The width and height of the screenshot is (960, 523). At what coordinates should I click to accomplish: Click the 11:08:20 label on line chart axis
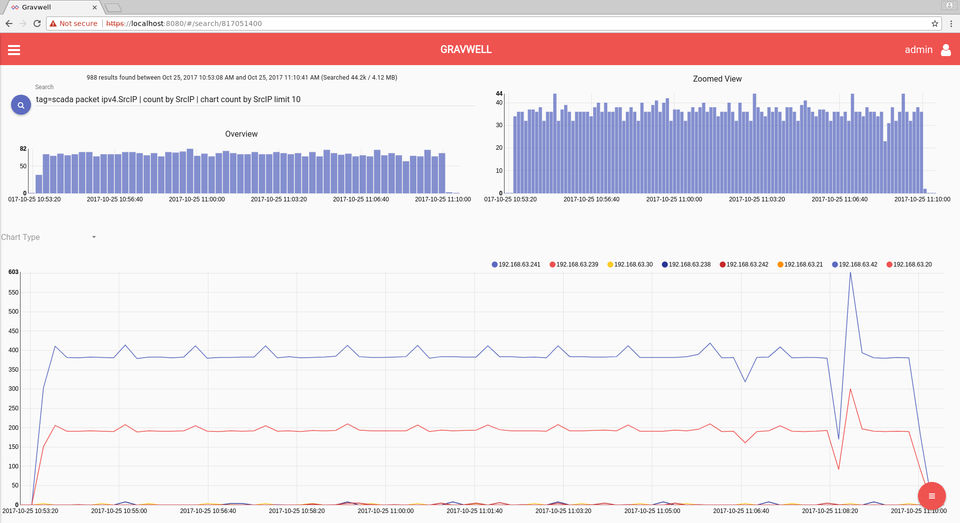point(830,510)
